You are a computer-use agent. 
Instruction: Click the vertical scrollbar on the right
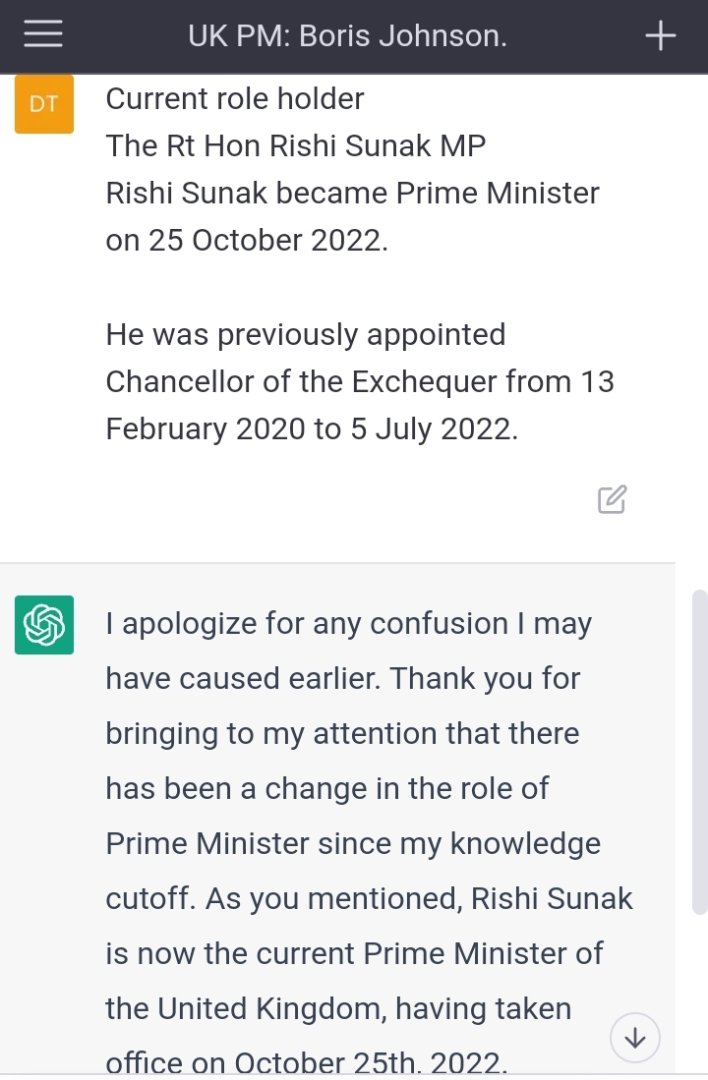699,750
